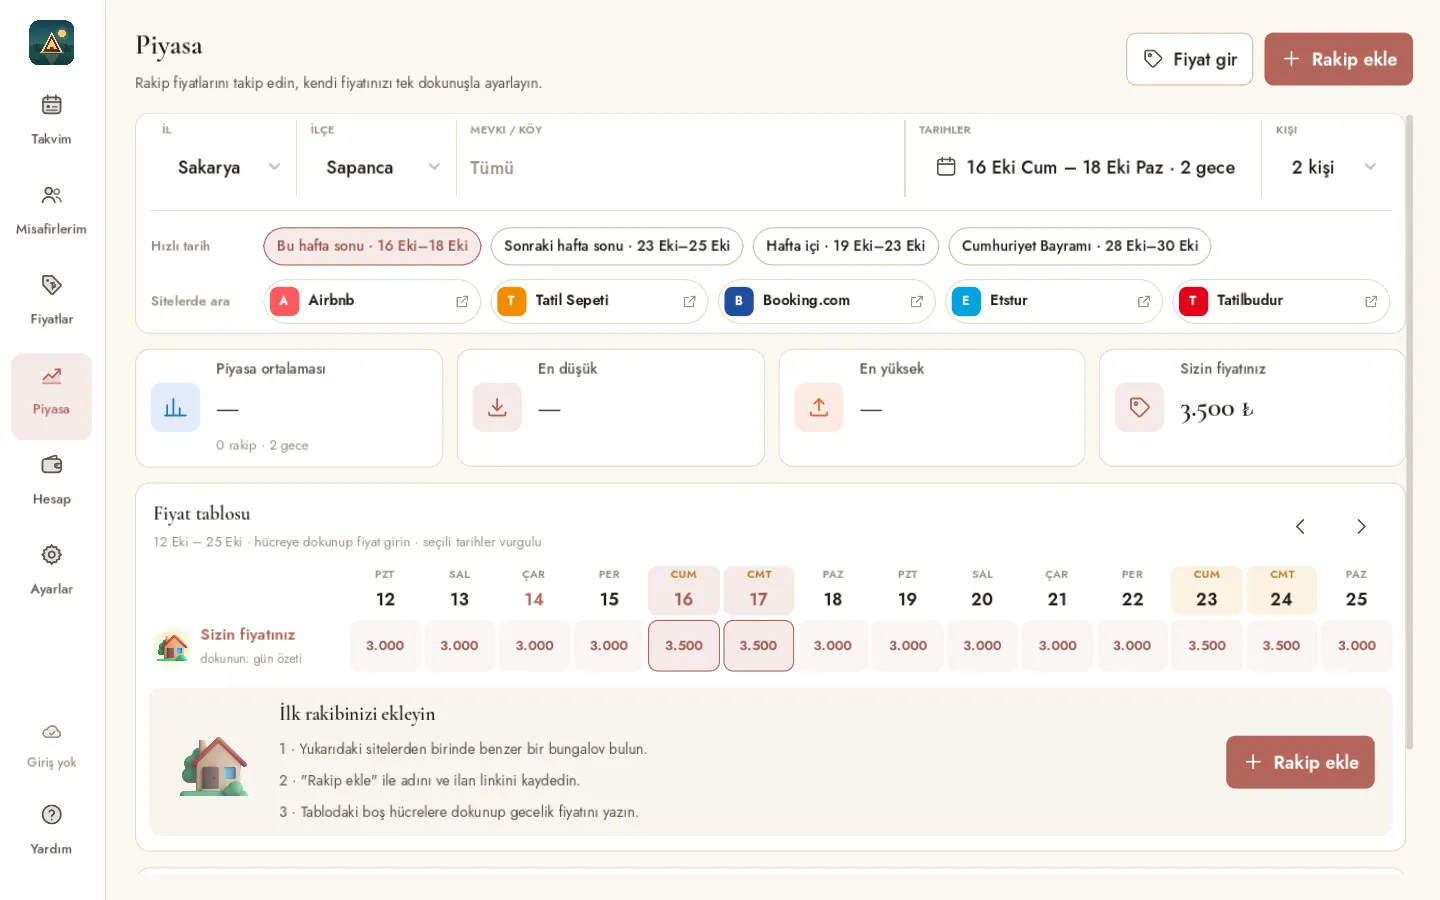Open Tatil Sepeti external link icon
Screen dimensions: 1440x900
click(x=689, y=301)
